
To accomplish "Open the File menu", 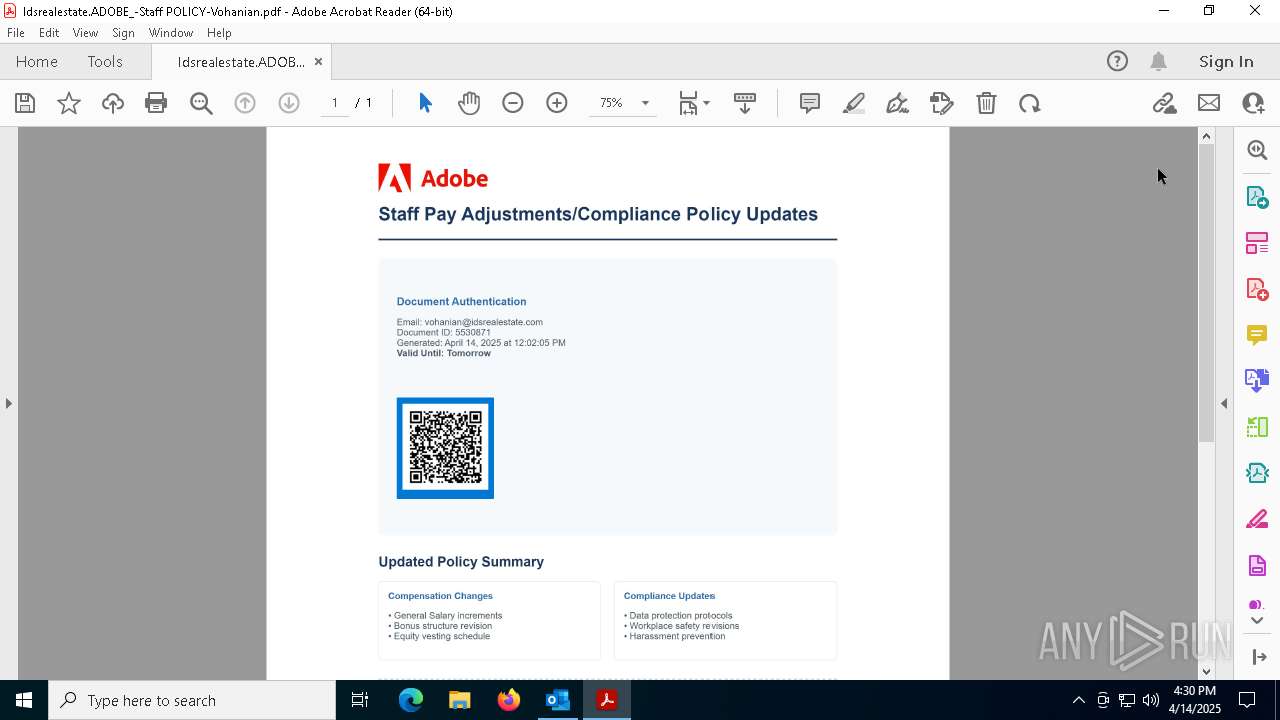I will click(16, 33).
